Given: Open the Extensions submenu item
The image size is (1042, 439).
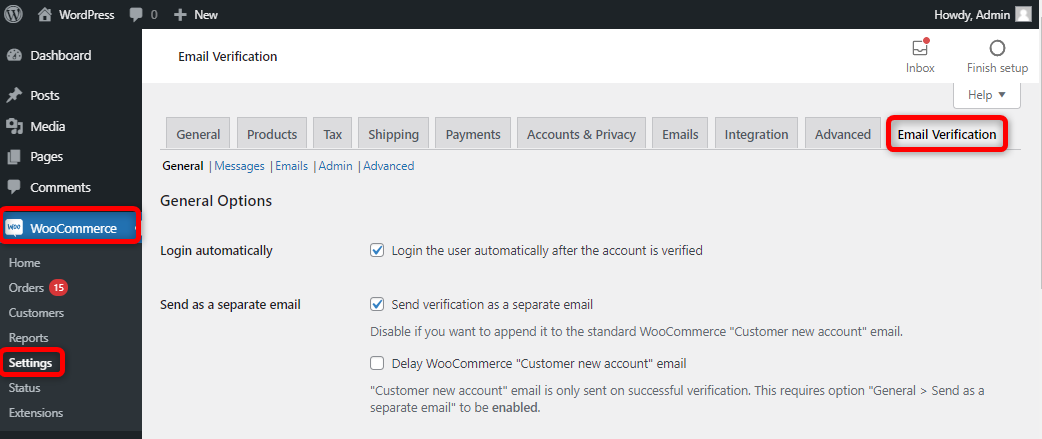Looking at the screenshot, I should pos(36,412).
